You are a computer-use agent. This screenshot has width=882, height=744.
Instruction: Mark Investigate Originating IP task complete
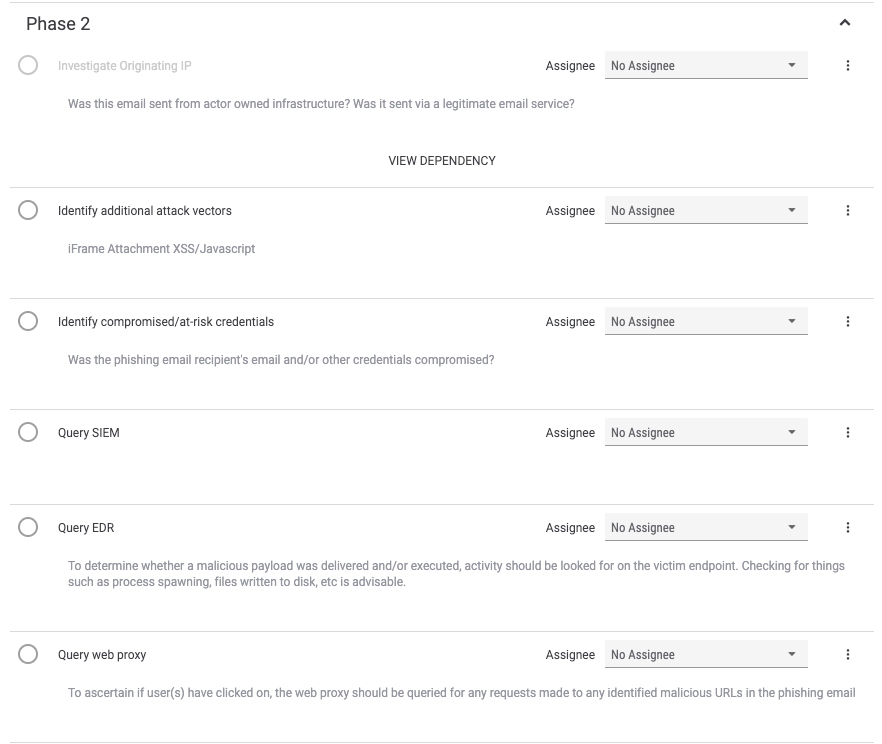[28, 65]
